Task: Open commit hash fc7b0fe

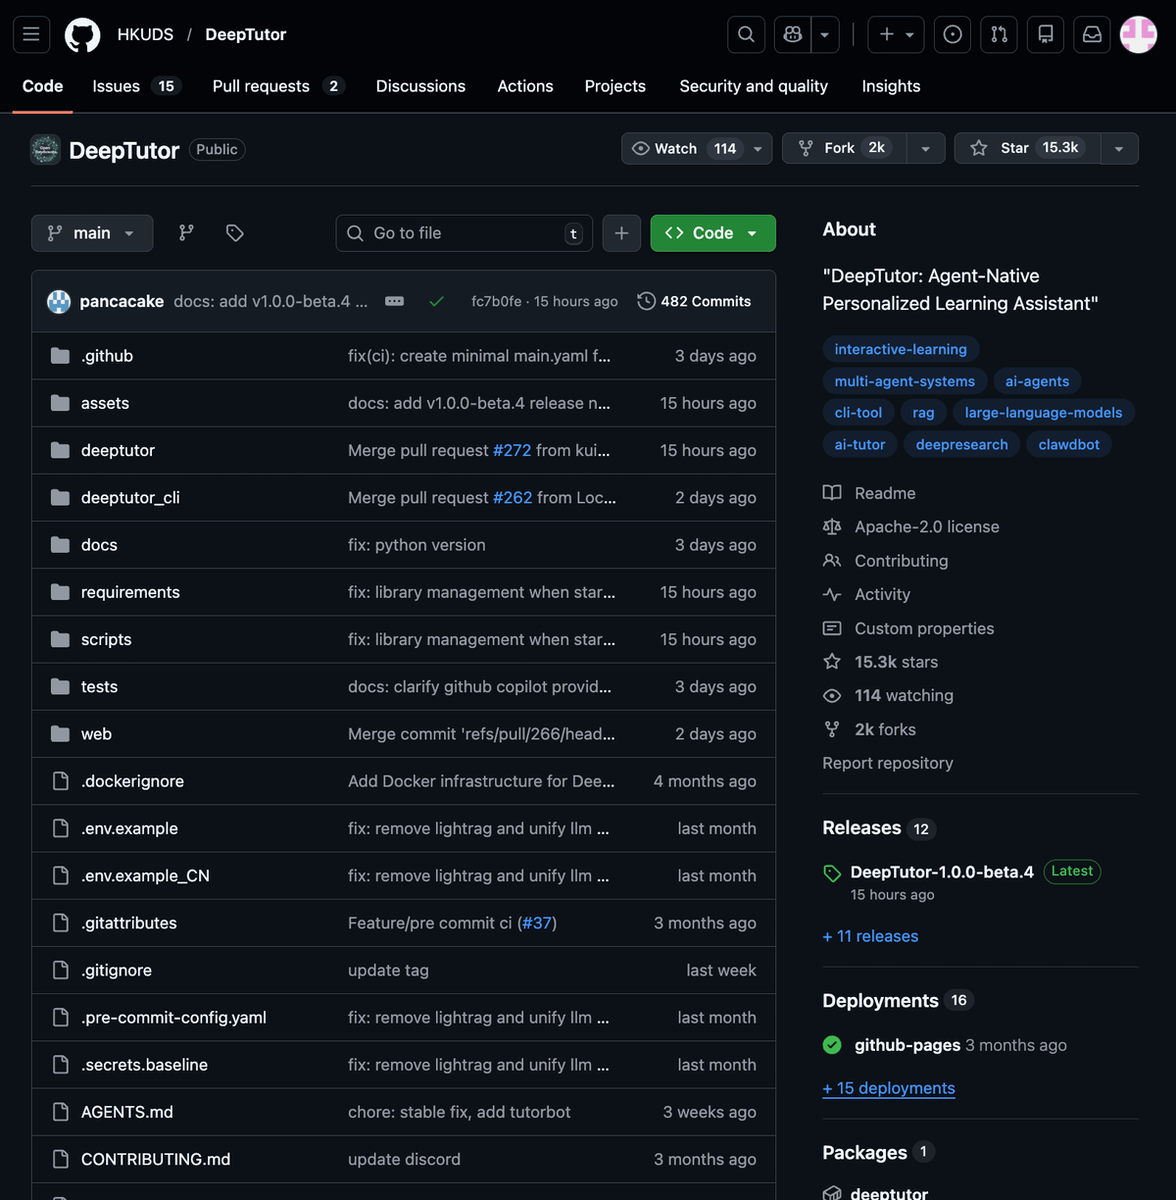Action: point(496,301)
